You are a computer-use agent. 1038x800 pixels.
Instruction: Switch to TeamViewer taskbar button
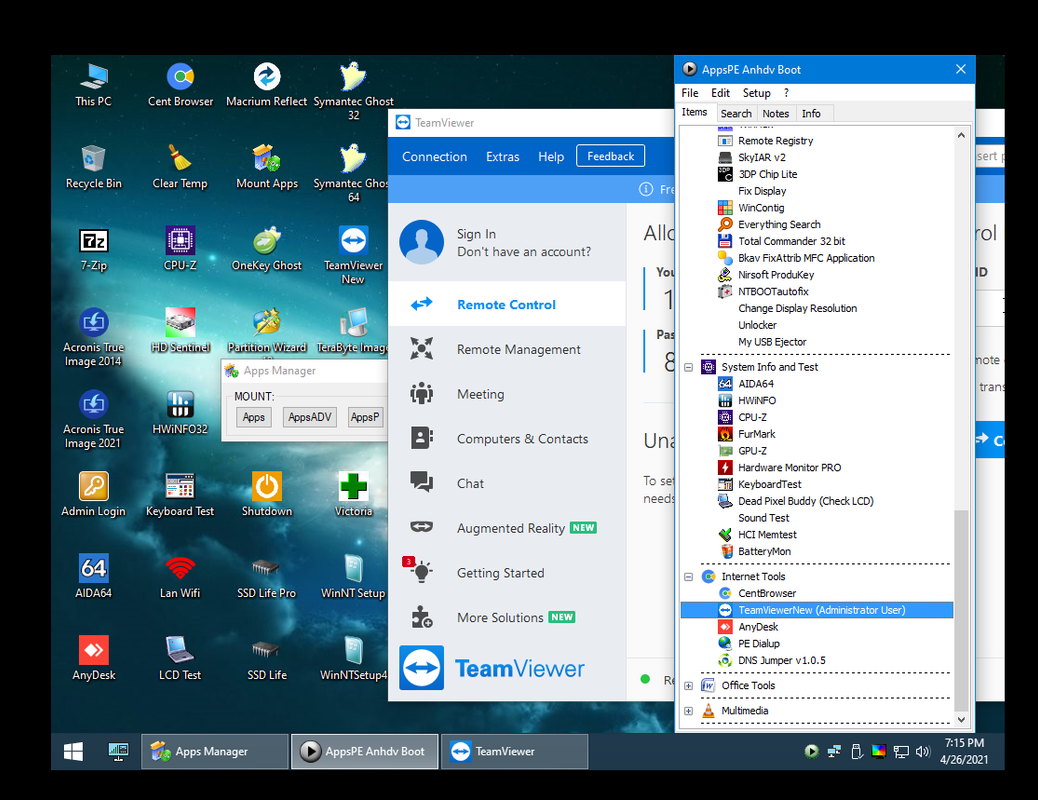click(x=514, y=751)
